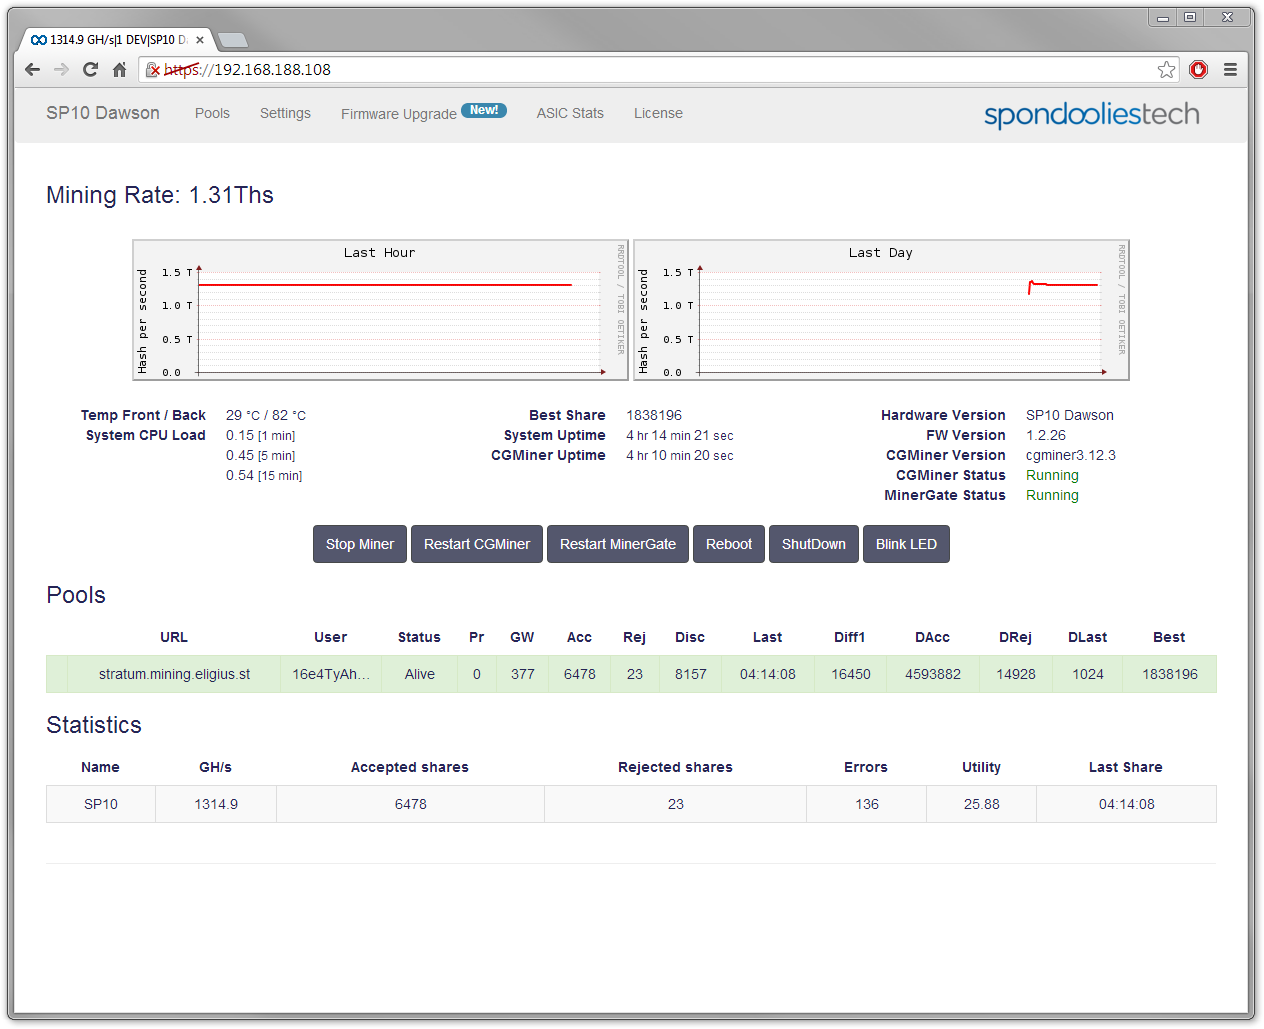Click the Stop Miner button
1264x1029 pixels.
coord(360,544)
